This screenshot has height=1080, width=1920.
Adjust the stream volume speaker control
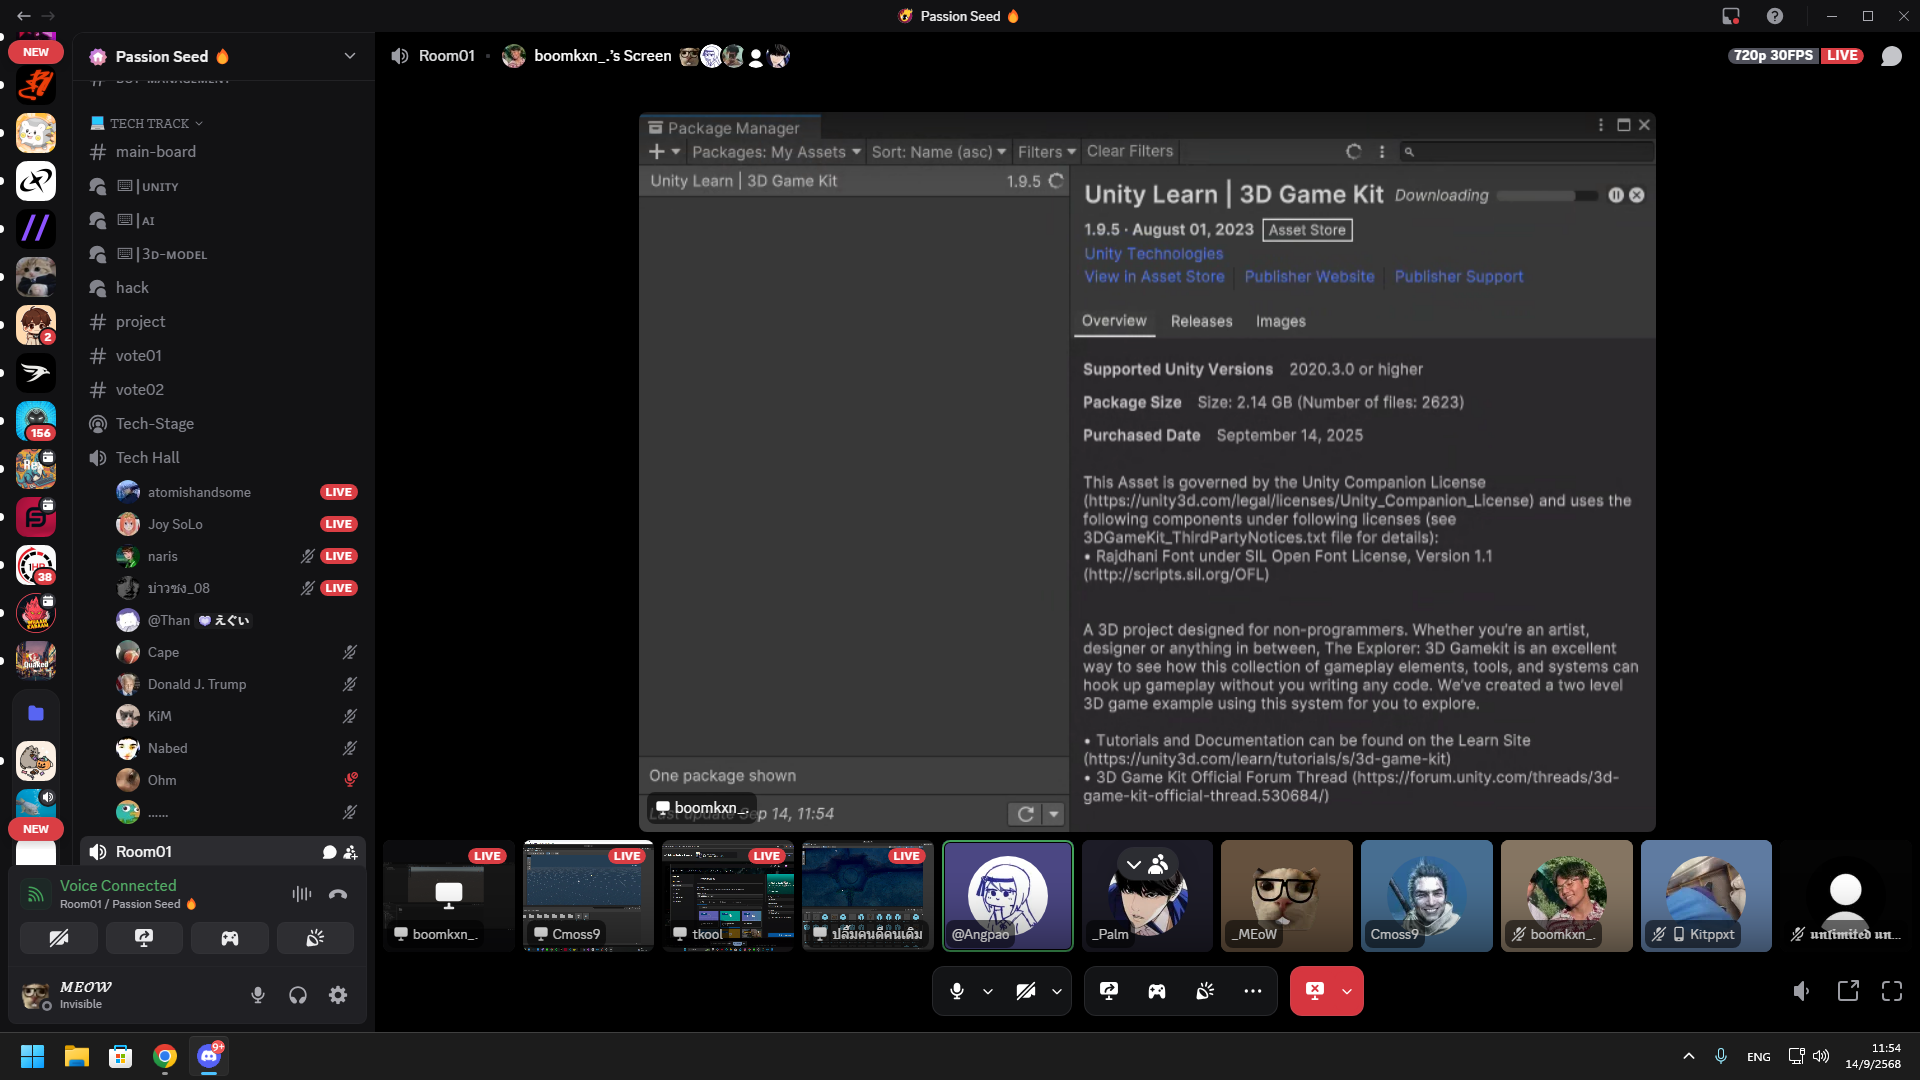[x=1801, y=991]
